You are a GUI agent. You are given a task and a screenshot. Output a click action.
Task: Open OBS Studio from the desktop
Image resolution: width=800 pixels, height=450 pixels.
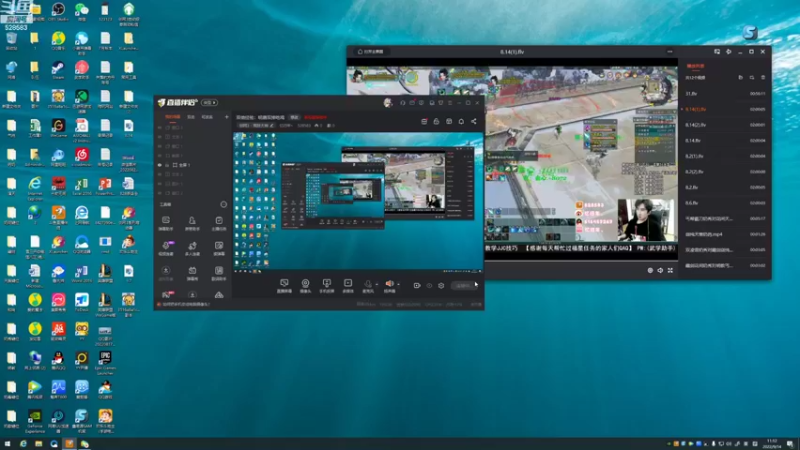coord(58,11)
